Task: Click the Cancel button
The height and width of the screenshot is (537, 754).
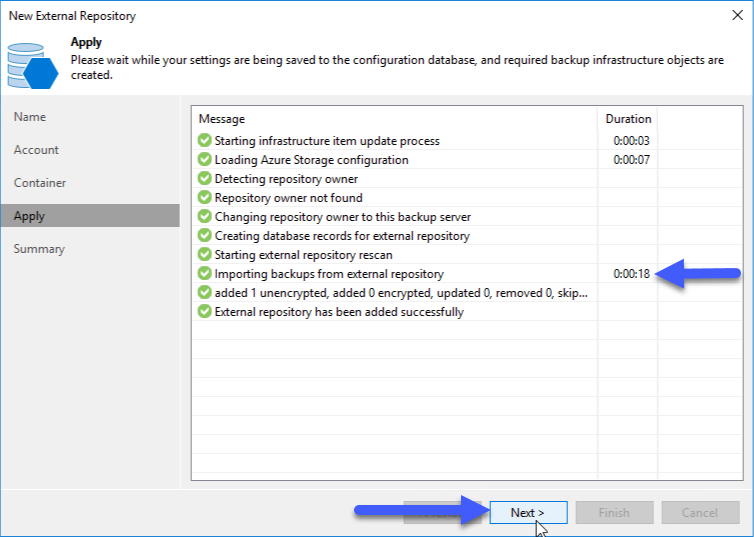Action: [700, 512]
